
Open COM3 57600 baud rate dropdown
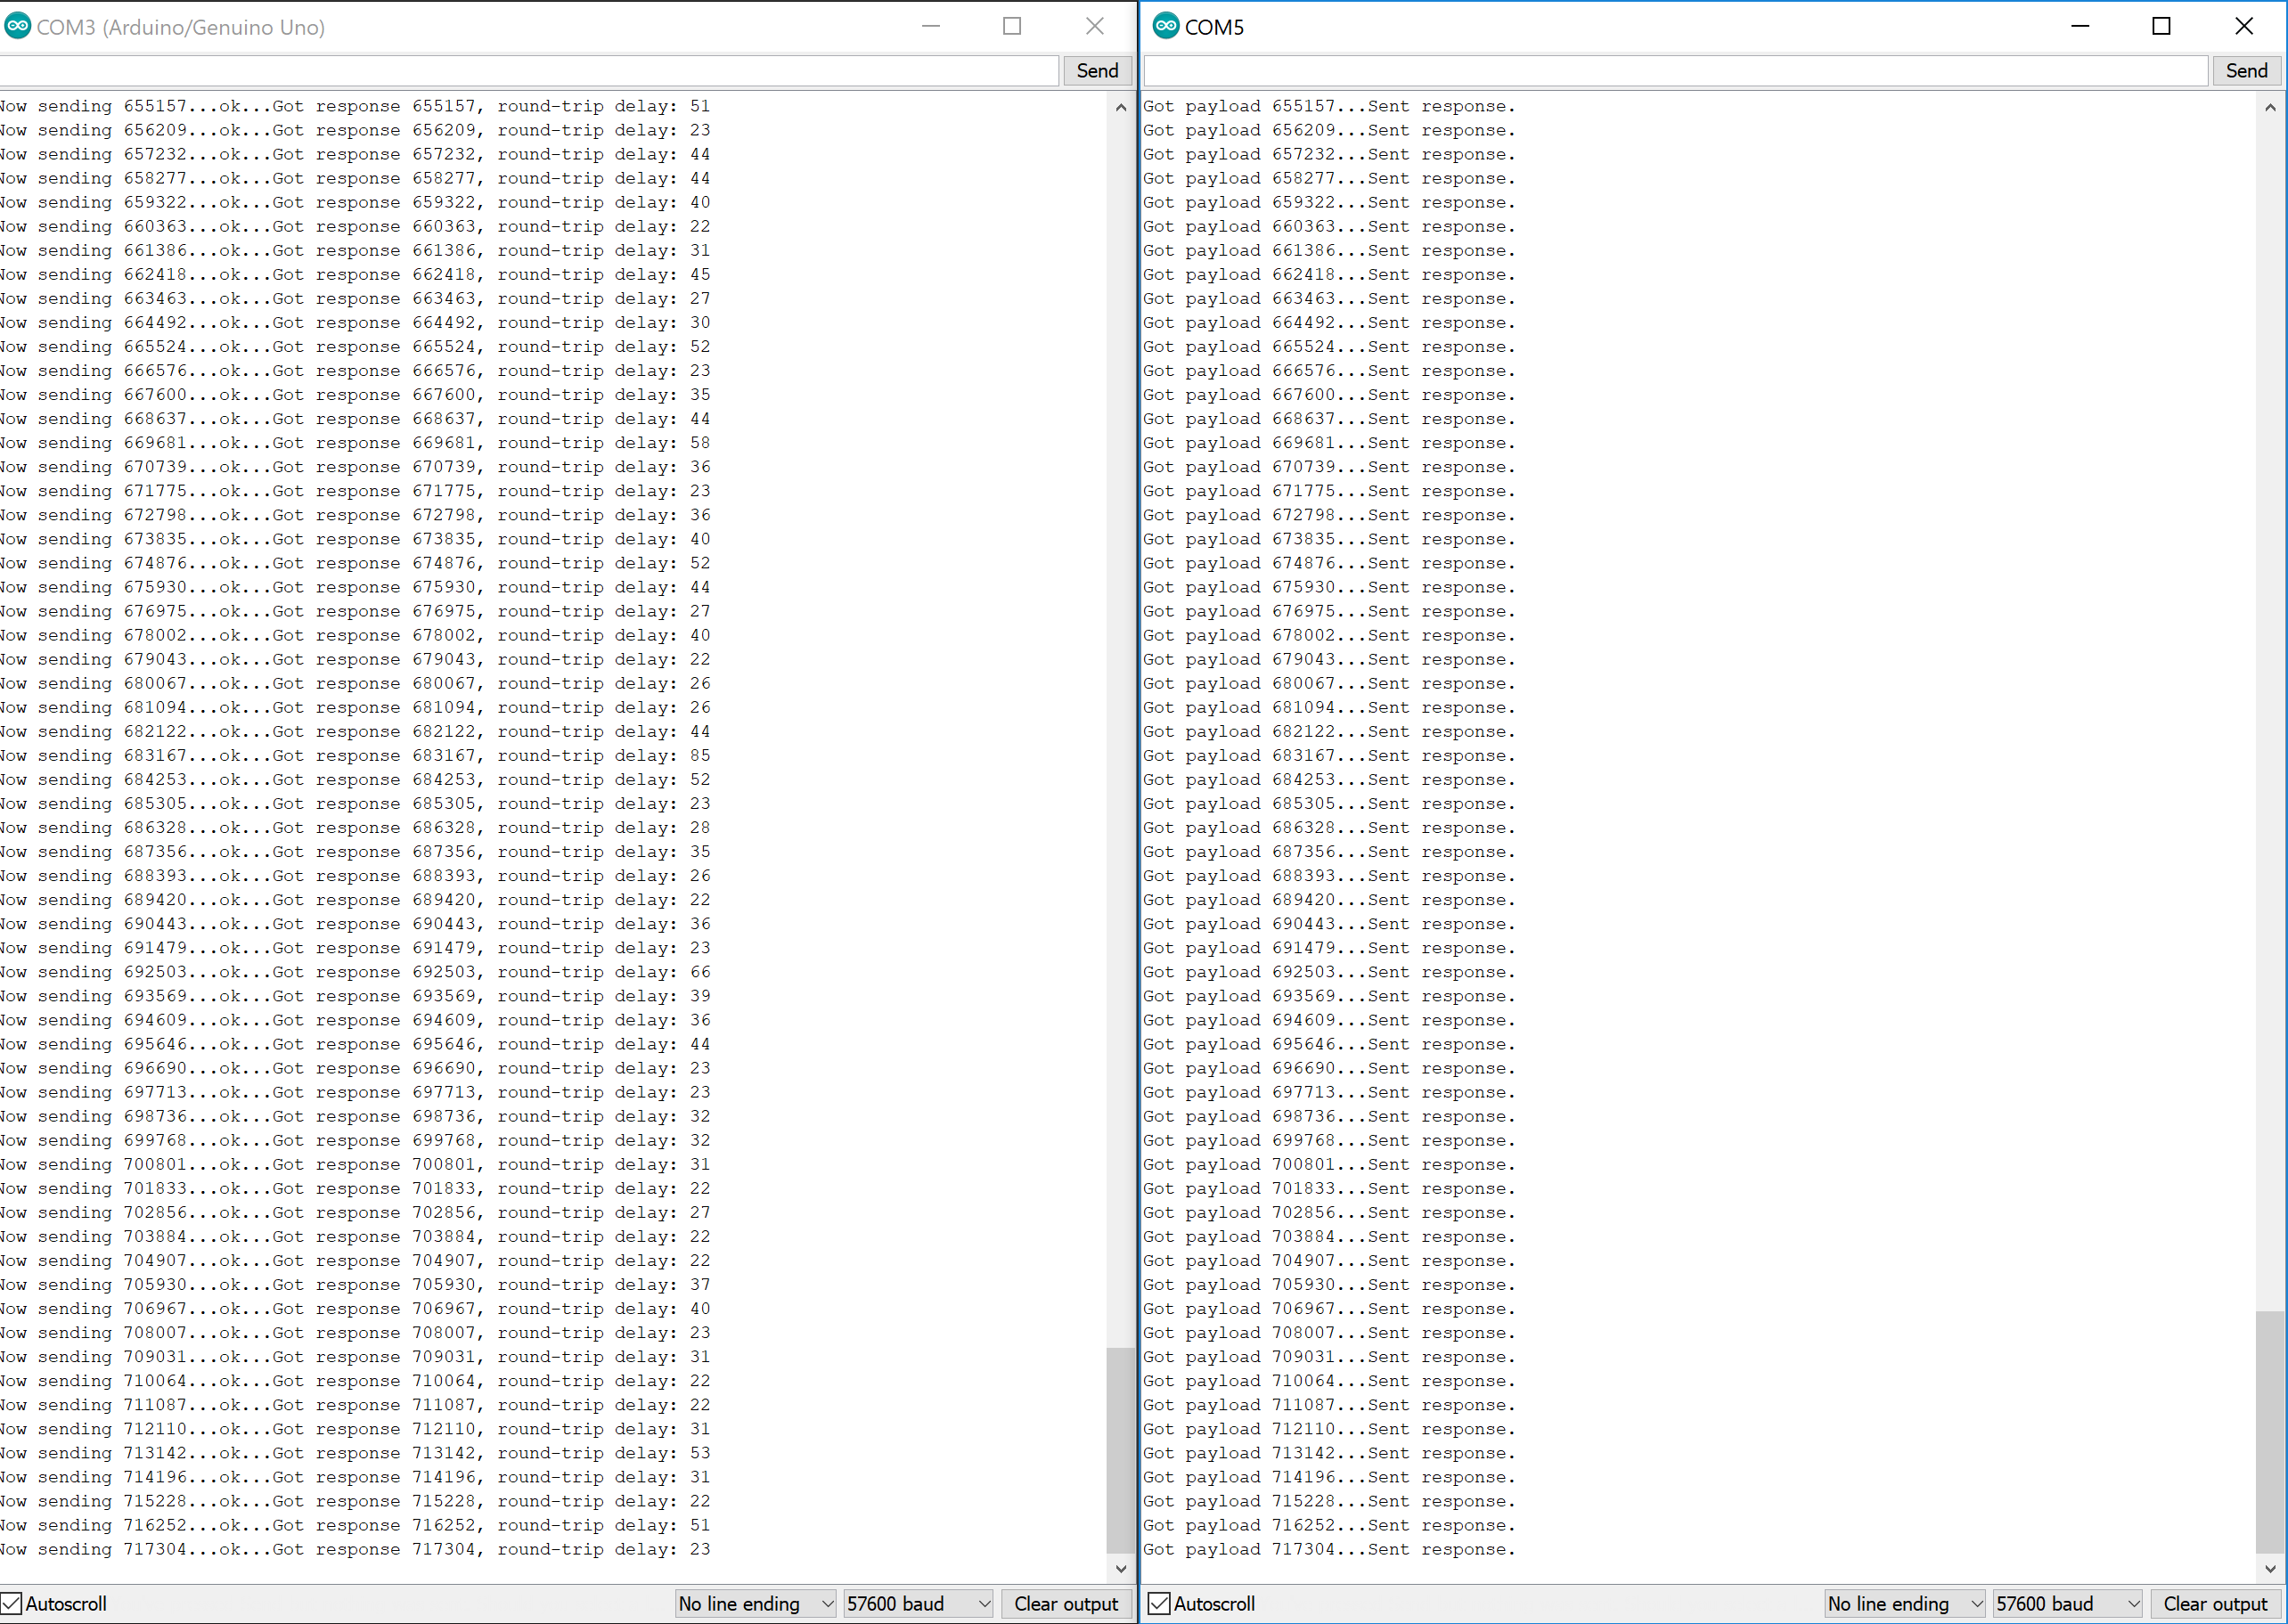pos(918,1603)
